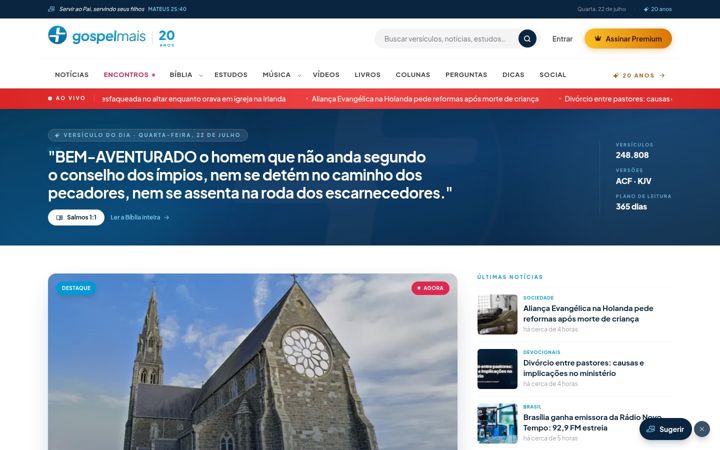Click the arrow after Ler a Bíblia inteira
This screenshot has width=720, height=450.
click(x=167, y=218)
